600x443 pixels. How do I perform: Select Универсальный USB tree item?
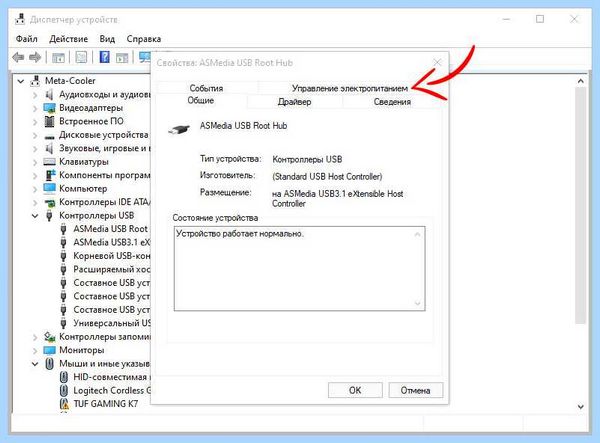(112, 323)
